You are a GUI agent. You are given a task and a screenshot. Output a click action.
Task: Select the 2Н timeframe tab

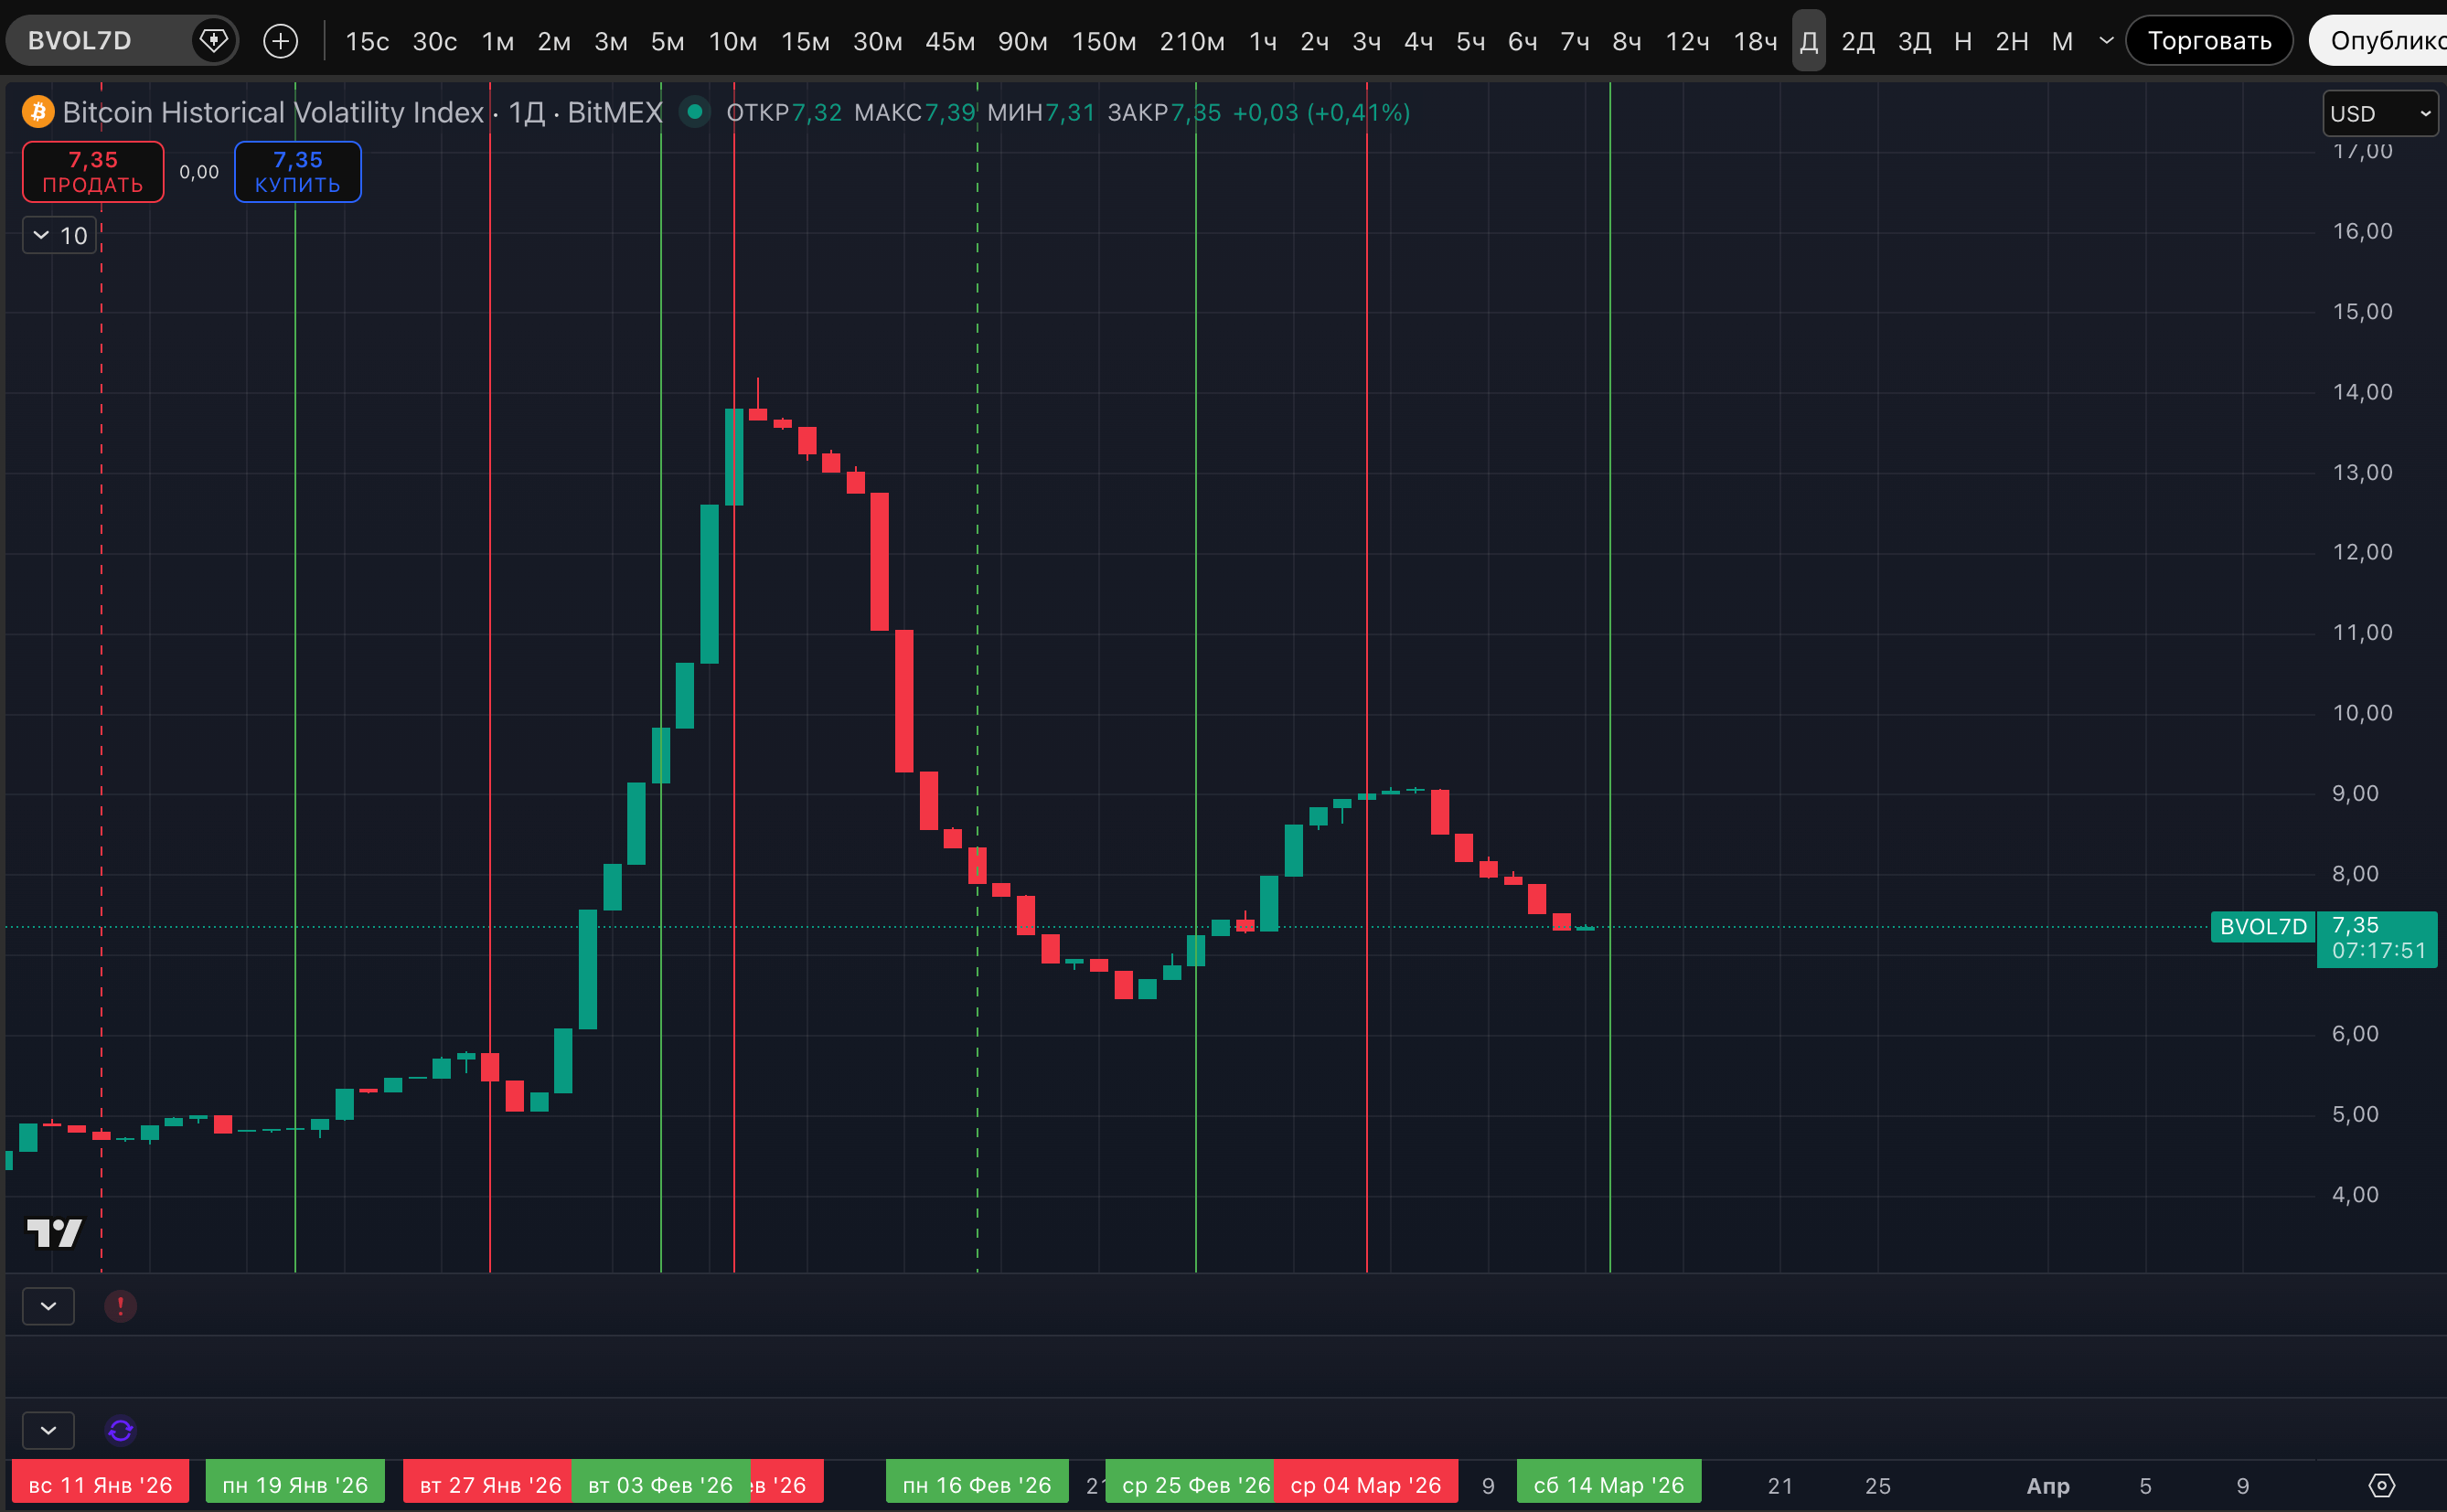(x=2011, y=41)
